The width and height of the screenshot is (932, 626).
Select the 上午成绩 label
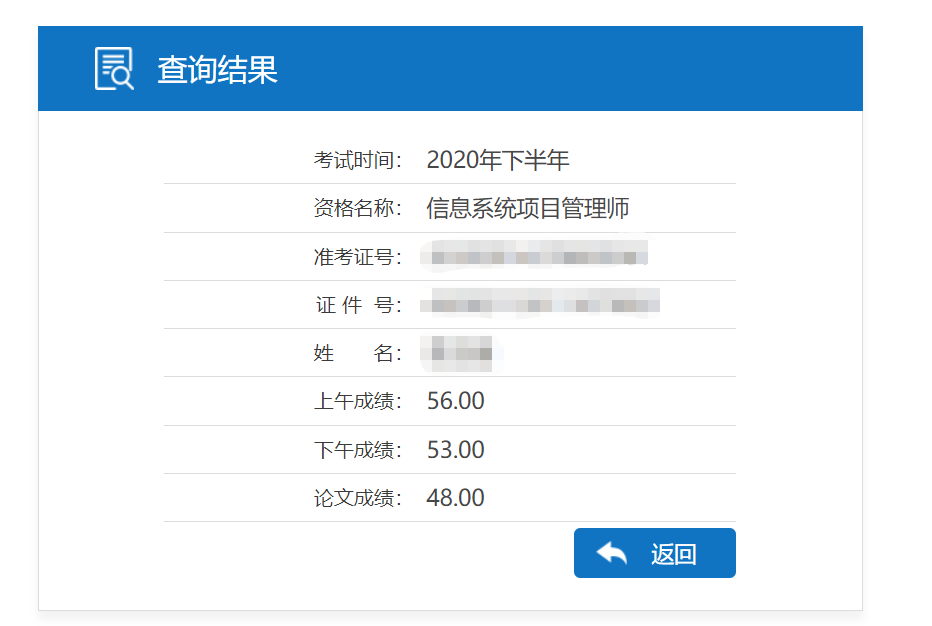click(x=358, y=402)
